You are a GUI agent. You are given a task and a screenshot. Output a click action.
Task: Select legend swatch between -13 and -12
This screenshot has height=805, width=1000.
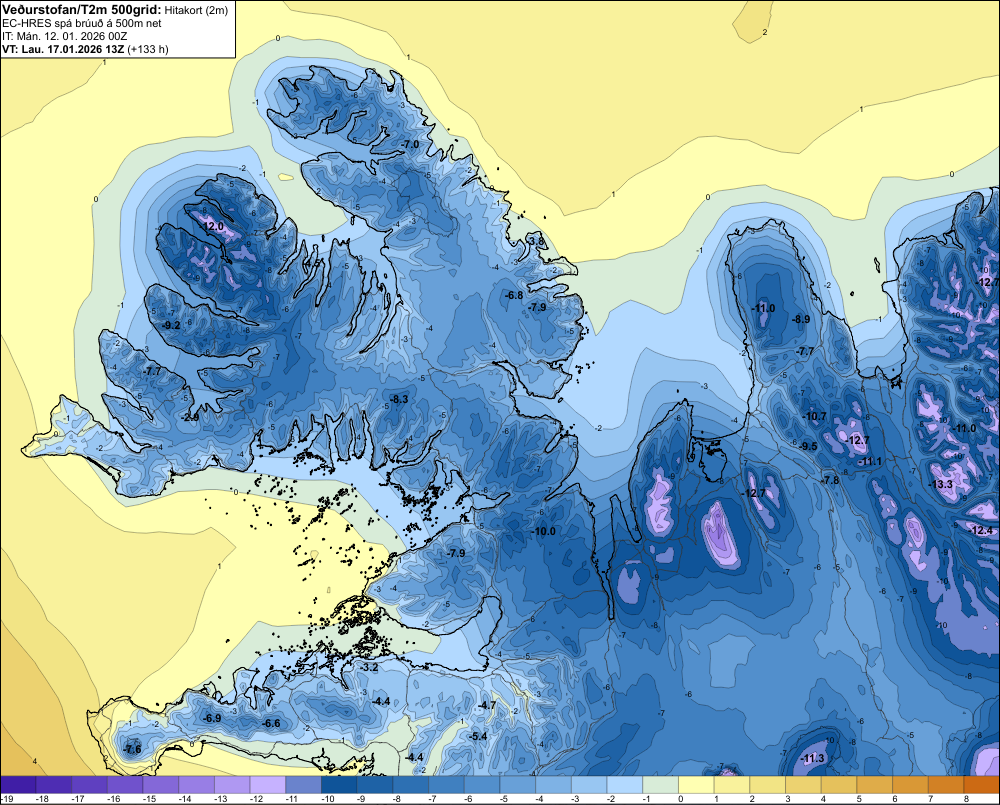tap(232, 785)
